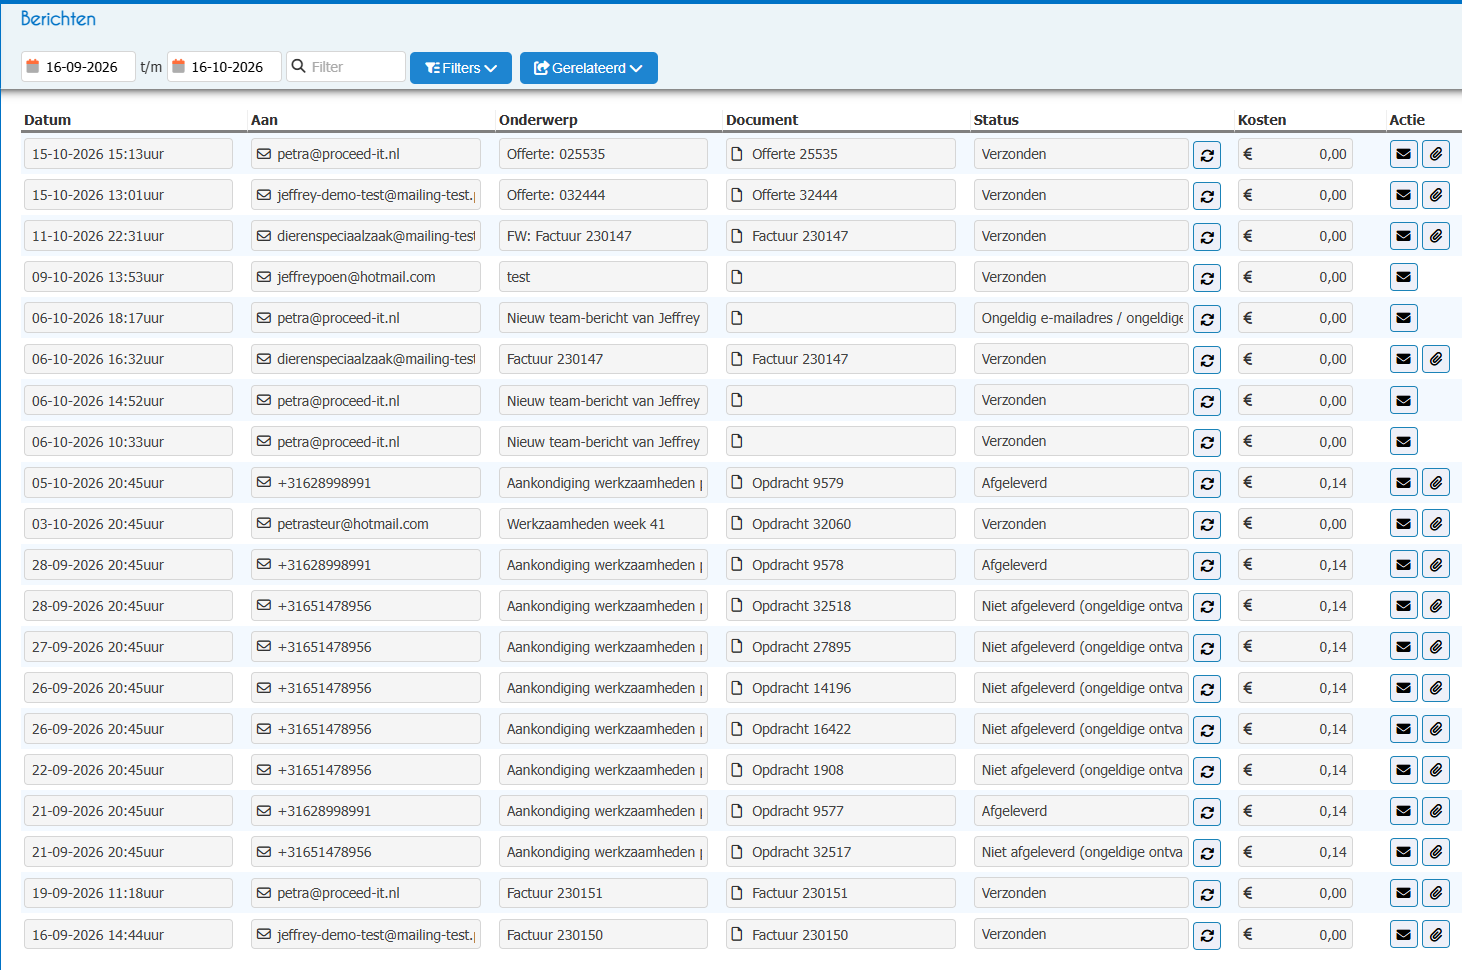The height and width of the screenshot is (970, 1462).
Task: Sort by the Onderwerp column header
Action: [538, 120]
